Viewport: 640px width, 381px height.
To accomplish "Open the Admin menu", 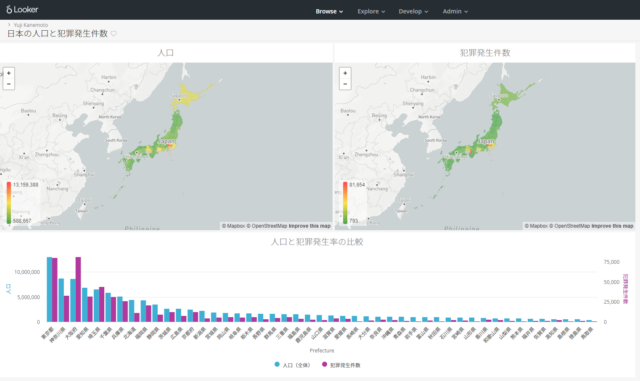I will (x=455, y=11).
